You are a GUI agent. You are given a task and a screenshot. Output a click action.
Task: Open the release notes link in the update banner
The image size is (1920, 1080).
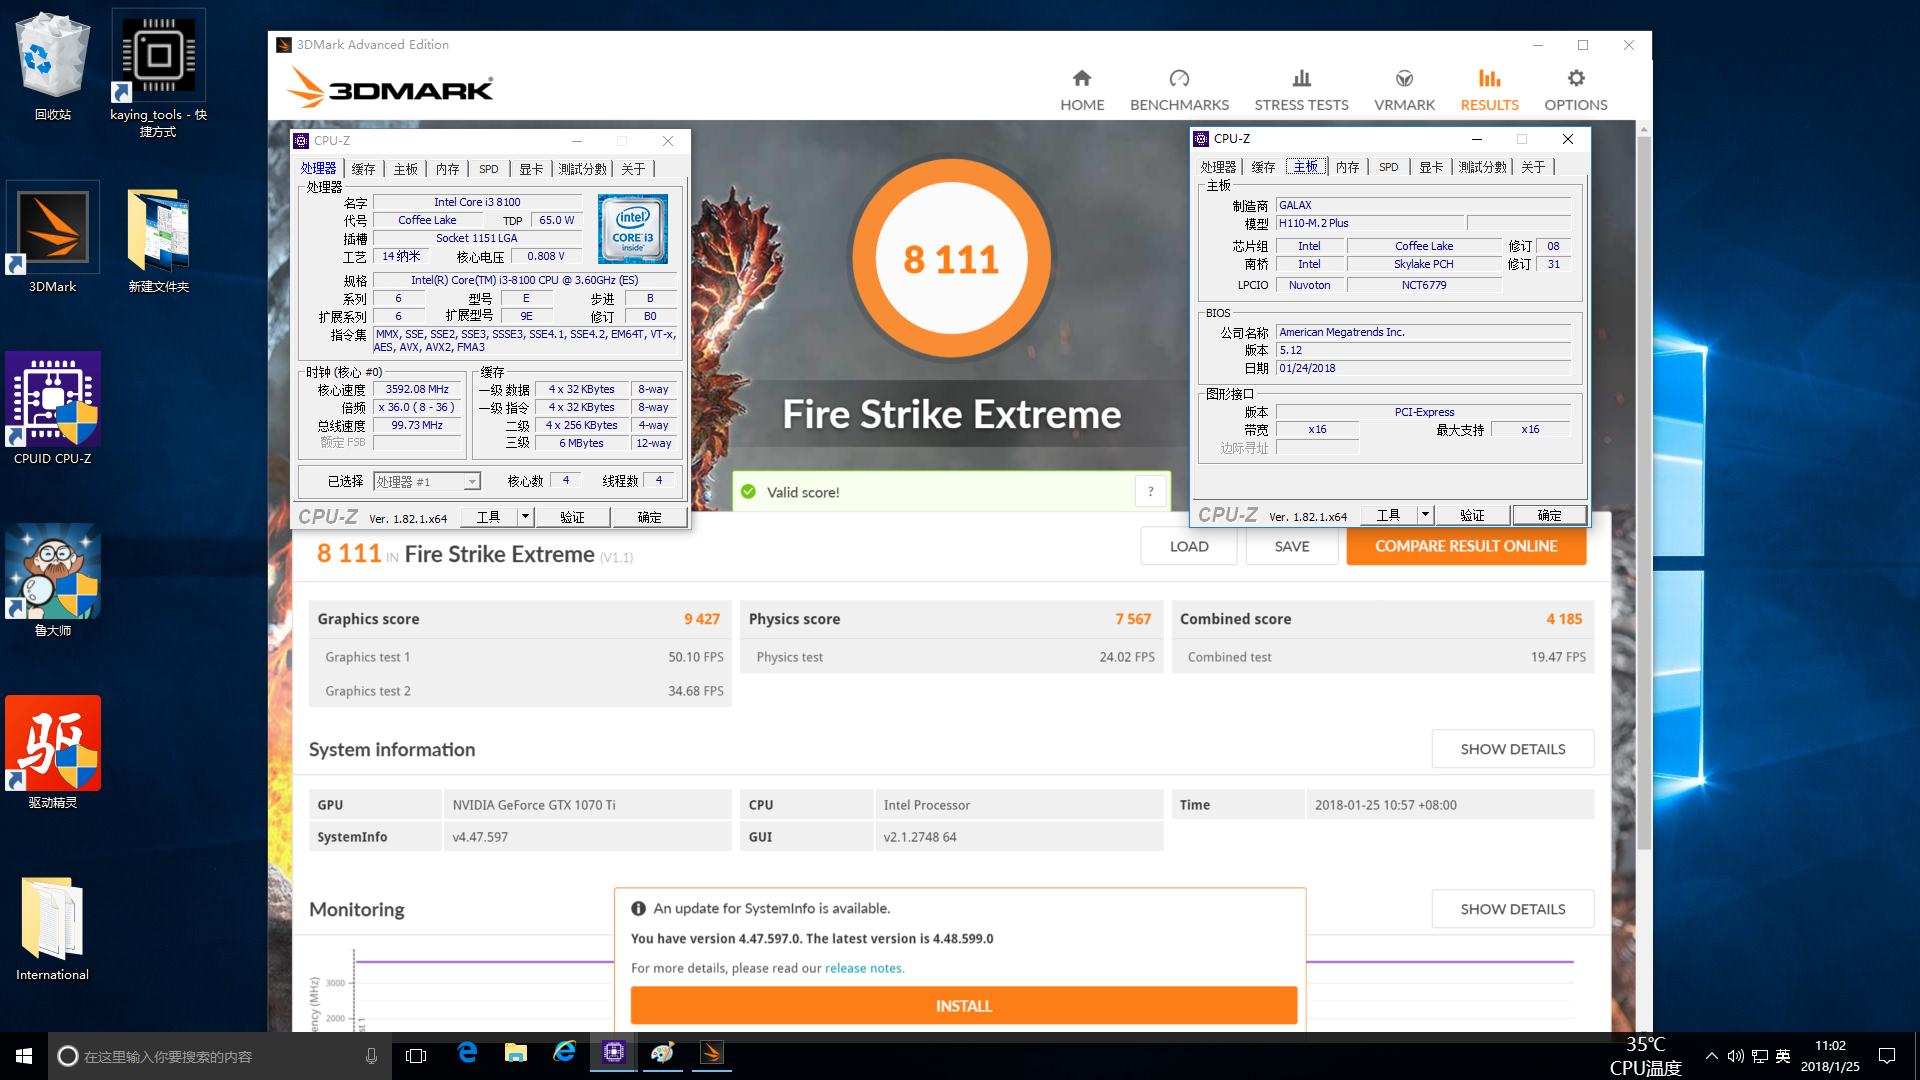tap(864, 968)
